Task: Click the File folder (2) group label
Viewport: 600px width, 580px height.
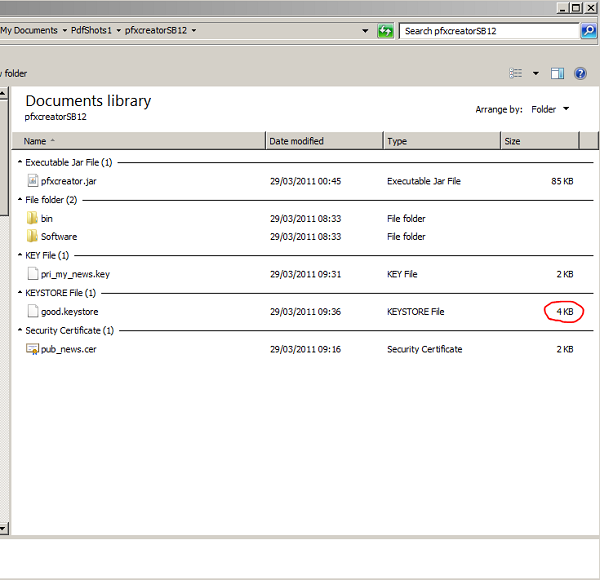Action: pos(51,200)
